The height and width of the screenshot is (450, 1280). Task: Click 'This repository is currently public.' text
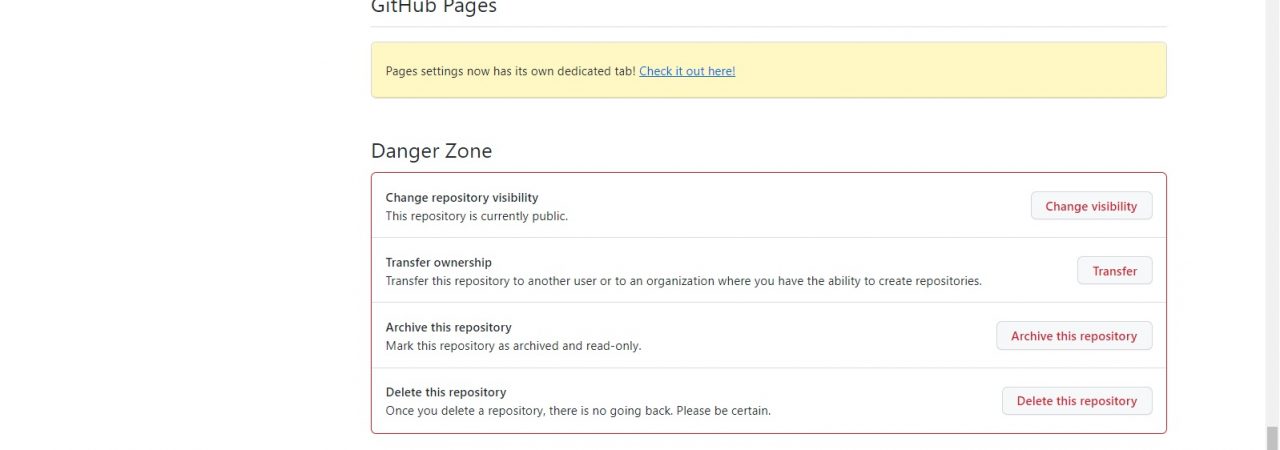coord(476,216)
